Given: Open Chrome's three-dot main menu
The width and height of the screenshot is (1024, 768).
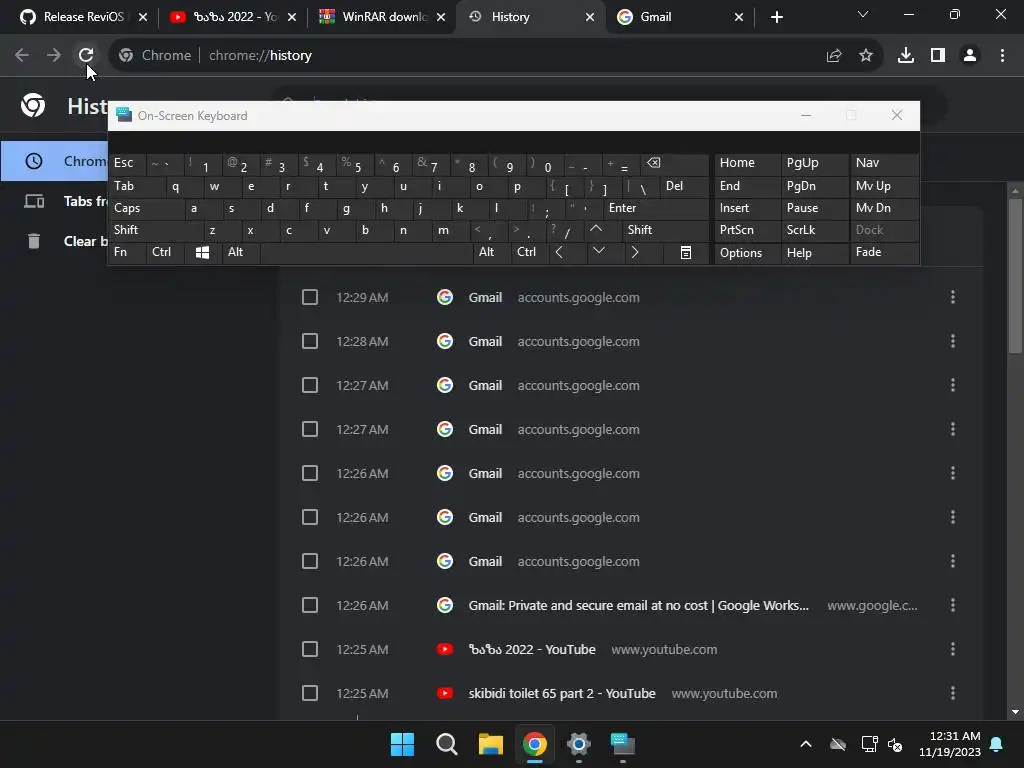Looking at the screenshot, I should pos(1002,56).
